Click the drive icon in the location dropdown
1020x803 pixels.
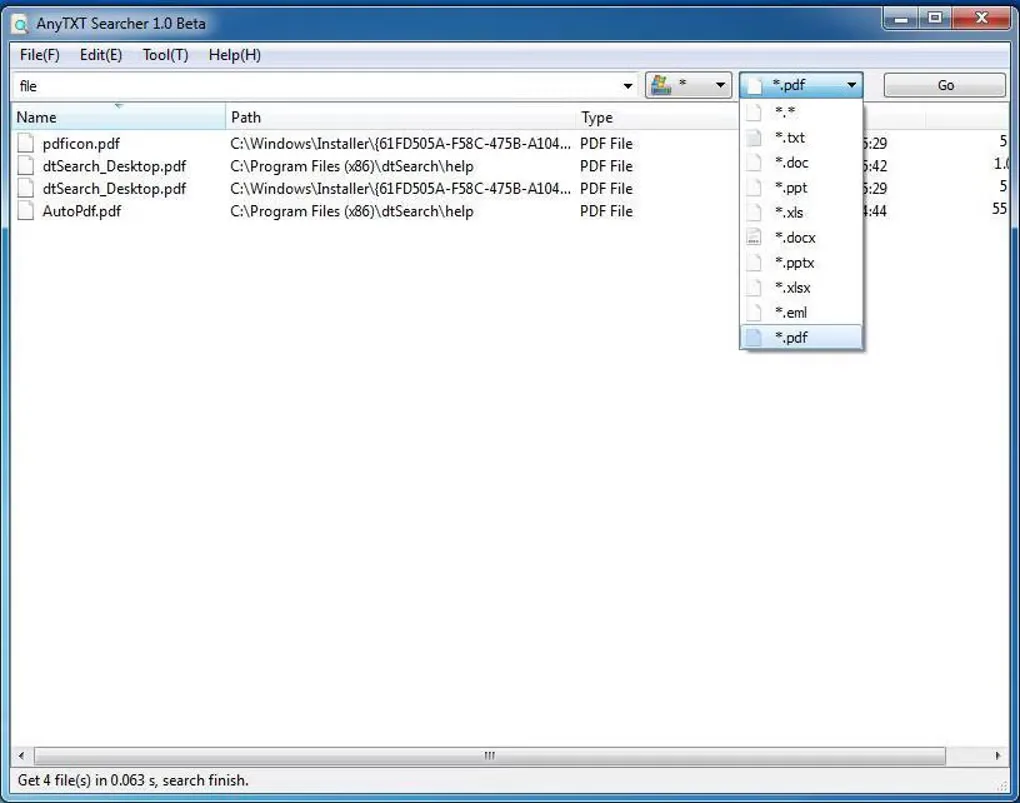662,85
